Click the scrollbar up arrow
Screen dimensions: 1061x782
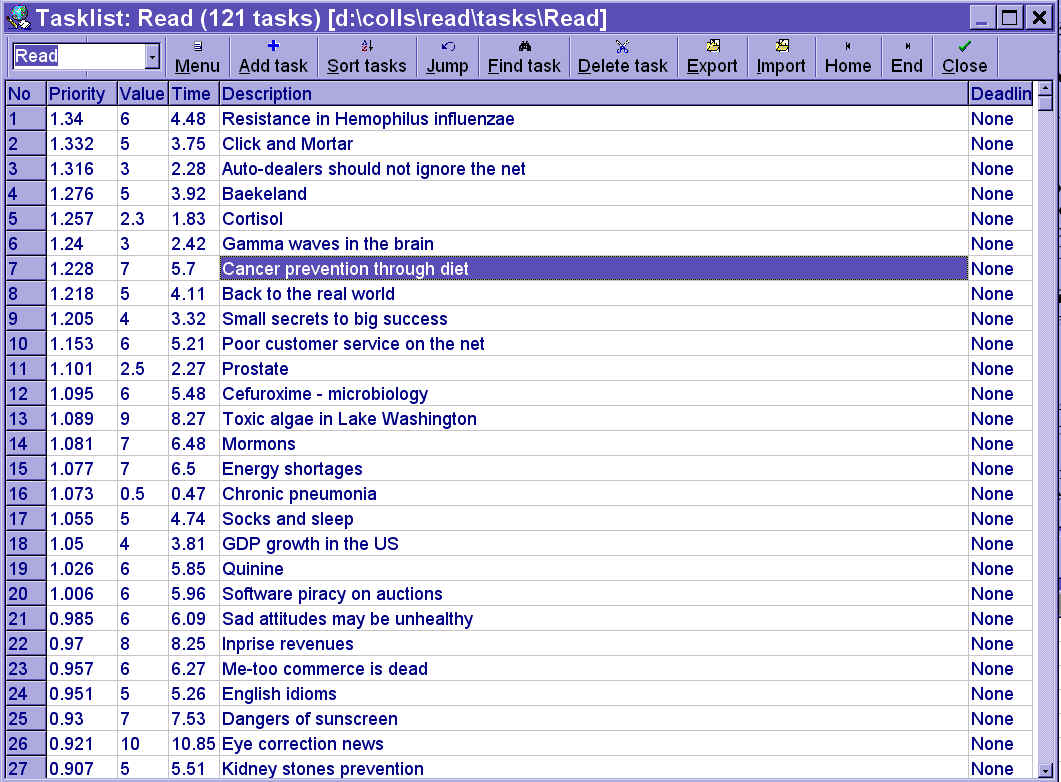pos(1045,93)
